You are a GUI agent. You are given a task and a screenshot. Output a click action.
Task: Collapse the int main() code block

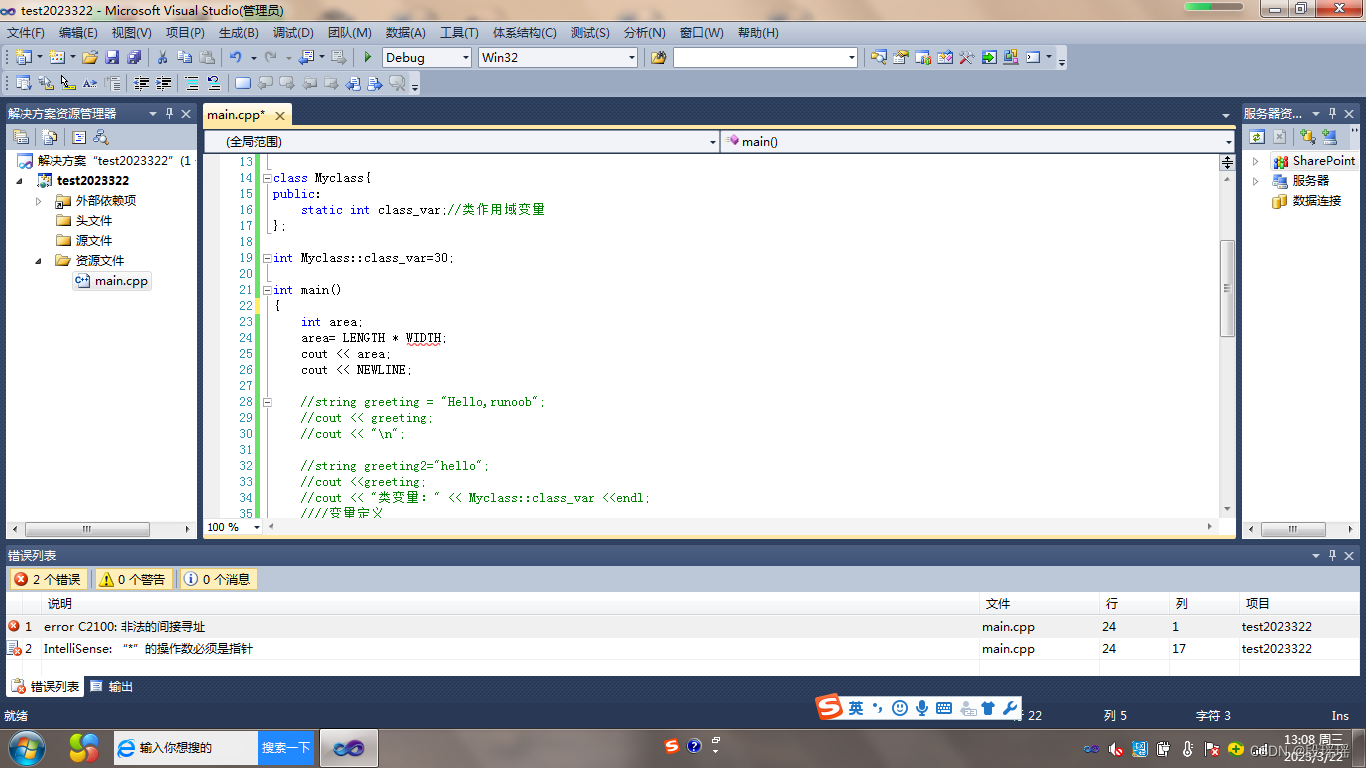click(267, 290)
